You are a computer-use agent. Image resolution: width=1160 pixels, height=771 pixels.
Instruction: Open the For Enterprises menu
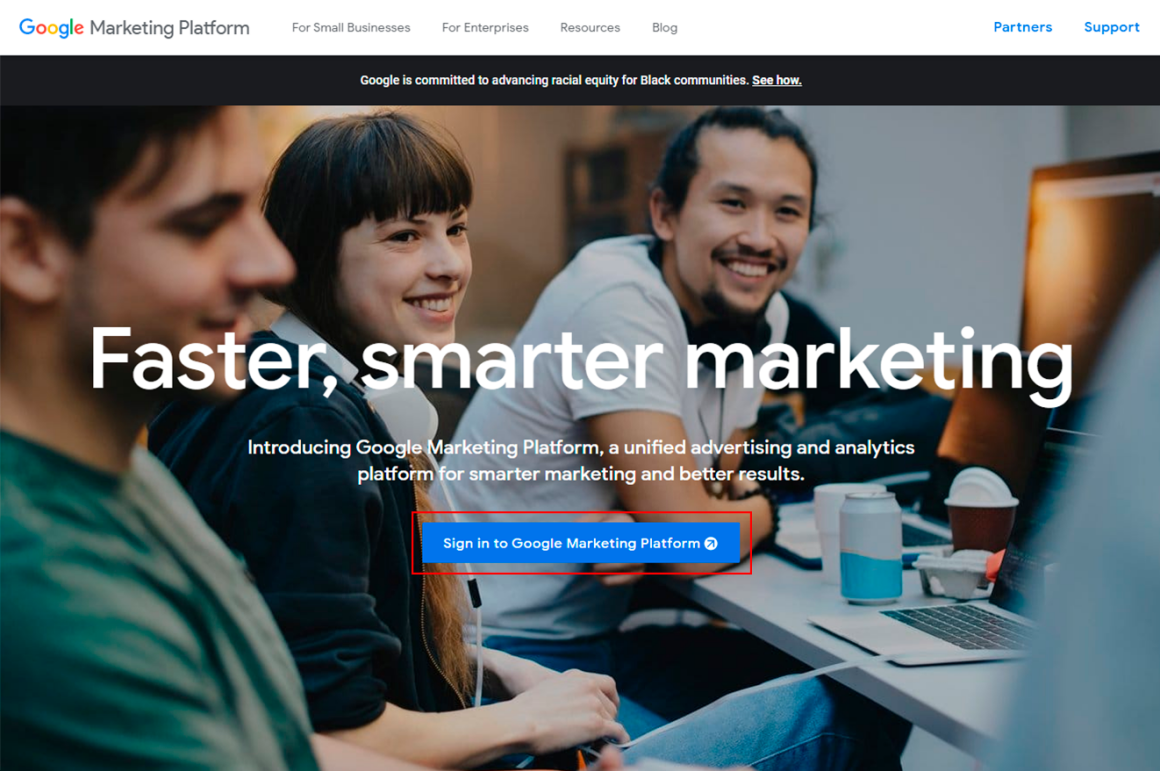[485, 27]
